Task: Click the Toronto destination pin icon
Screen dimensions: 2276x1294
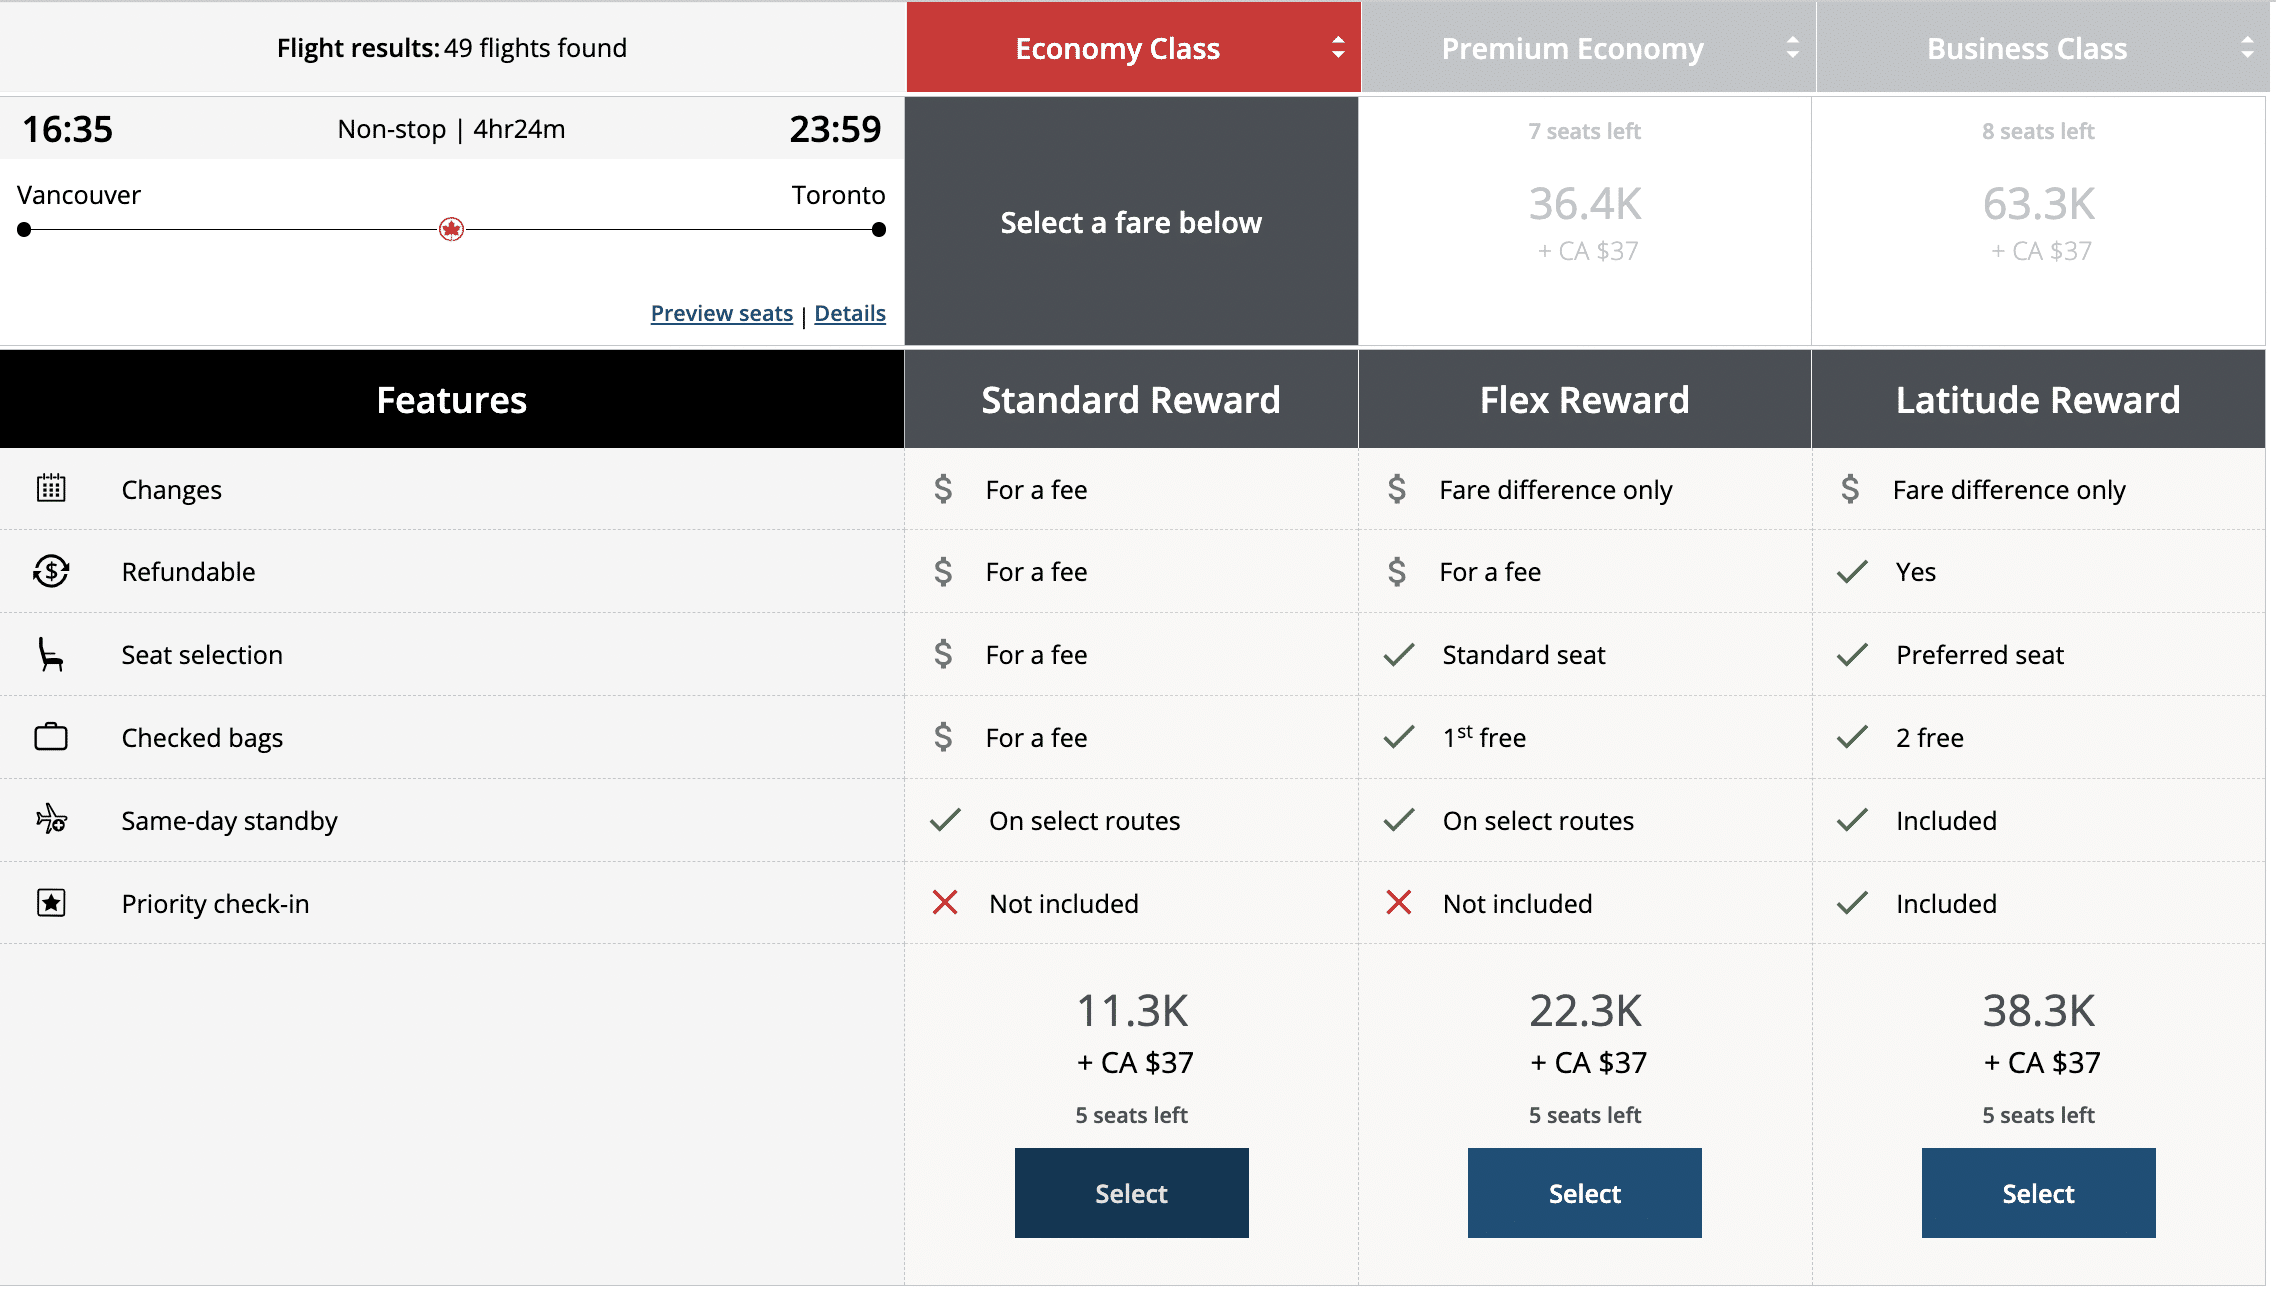Action: (879, 231)
